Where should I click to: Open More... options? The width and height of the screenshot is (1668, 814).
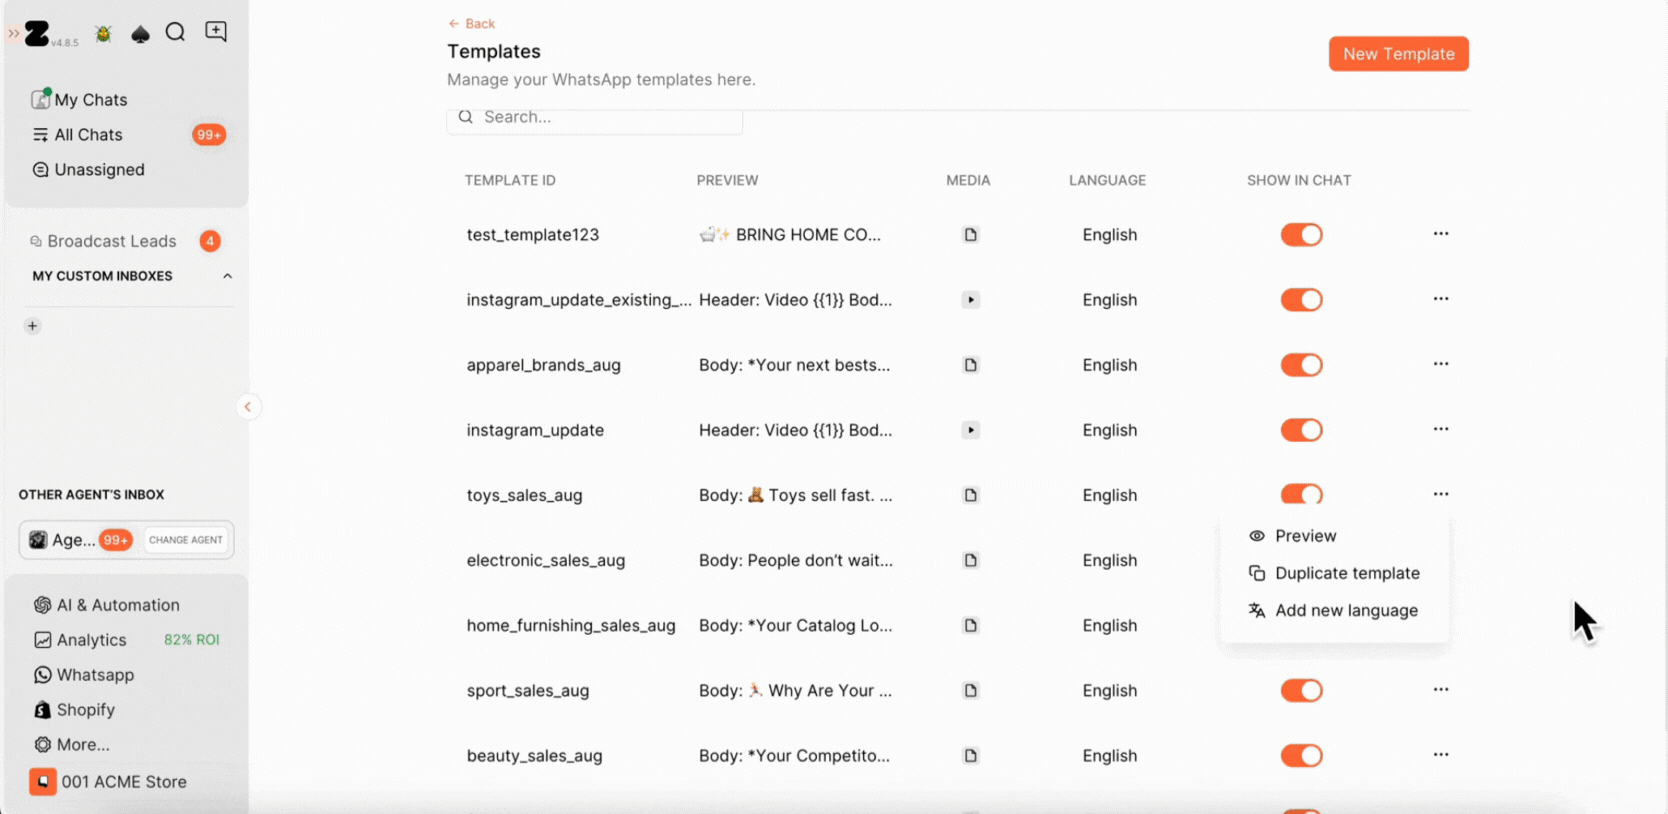[x=72, y=745]
